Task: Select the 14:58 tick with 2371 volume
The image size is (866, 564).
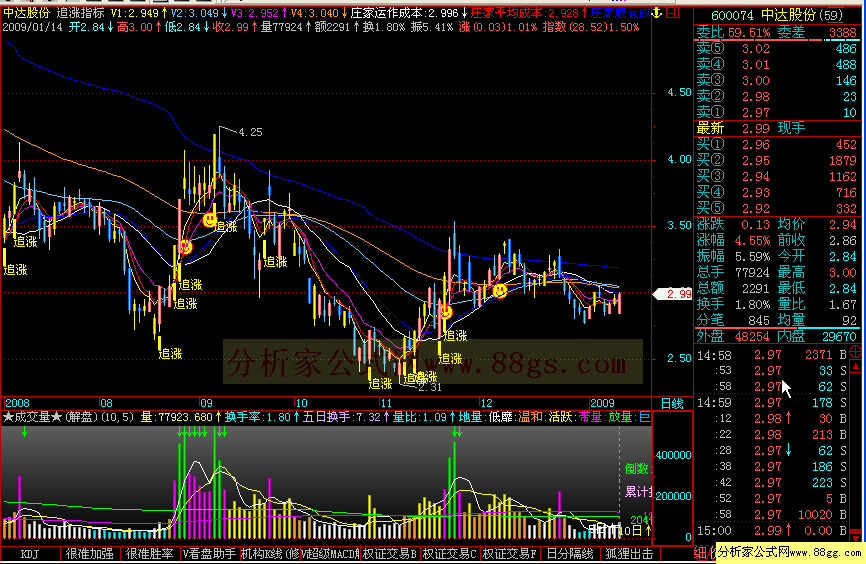Action: point(772,355)
